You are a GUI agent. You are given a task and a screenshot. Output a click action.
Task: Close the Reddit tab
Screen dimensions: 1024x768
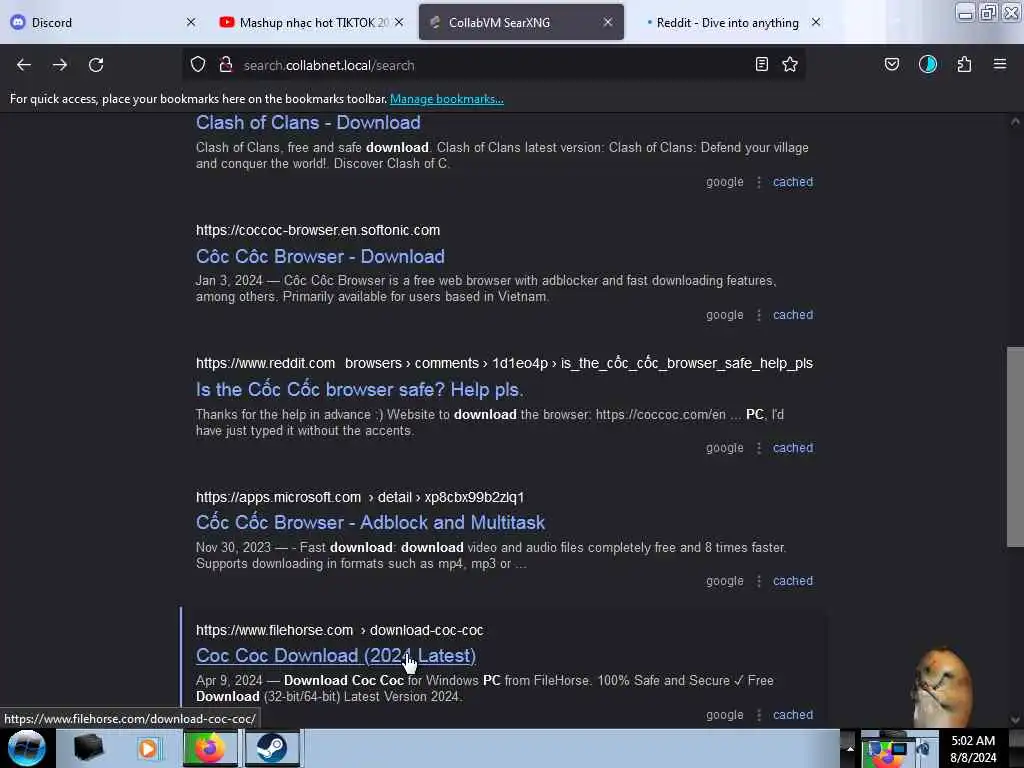[816, 22]
